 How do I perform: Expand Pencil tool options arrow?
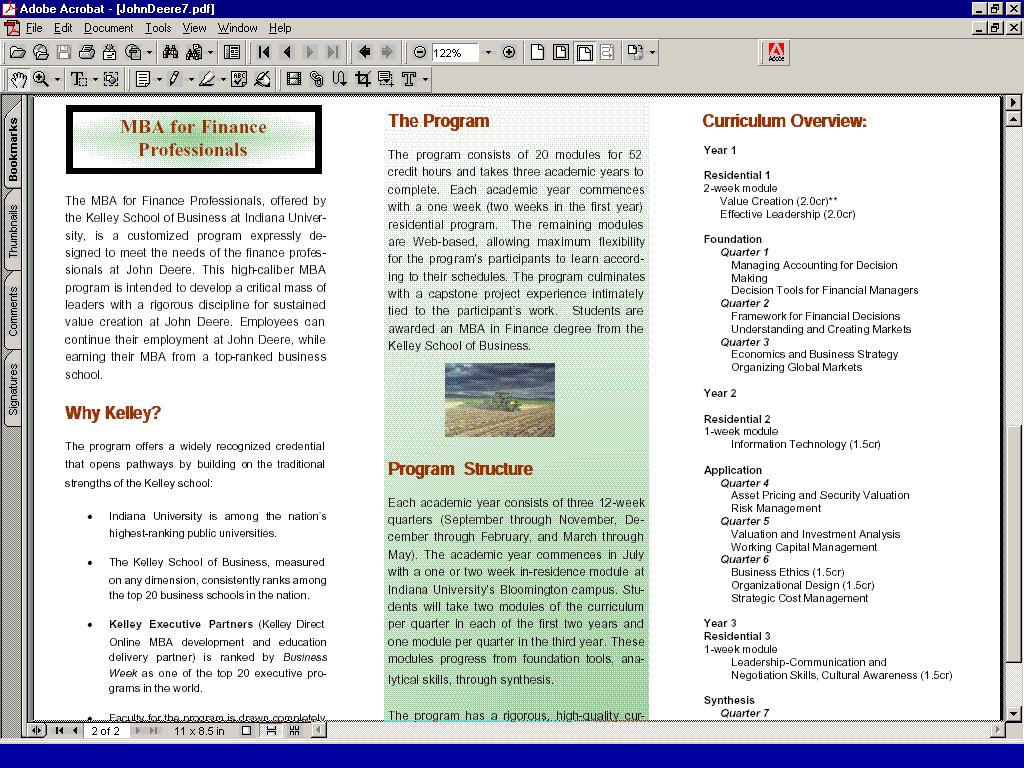(x=191, y=80)
